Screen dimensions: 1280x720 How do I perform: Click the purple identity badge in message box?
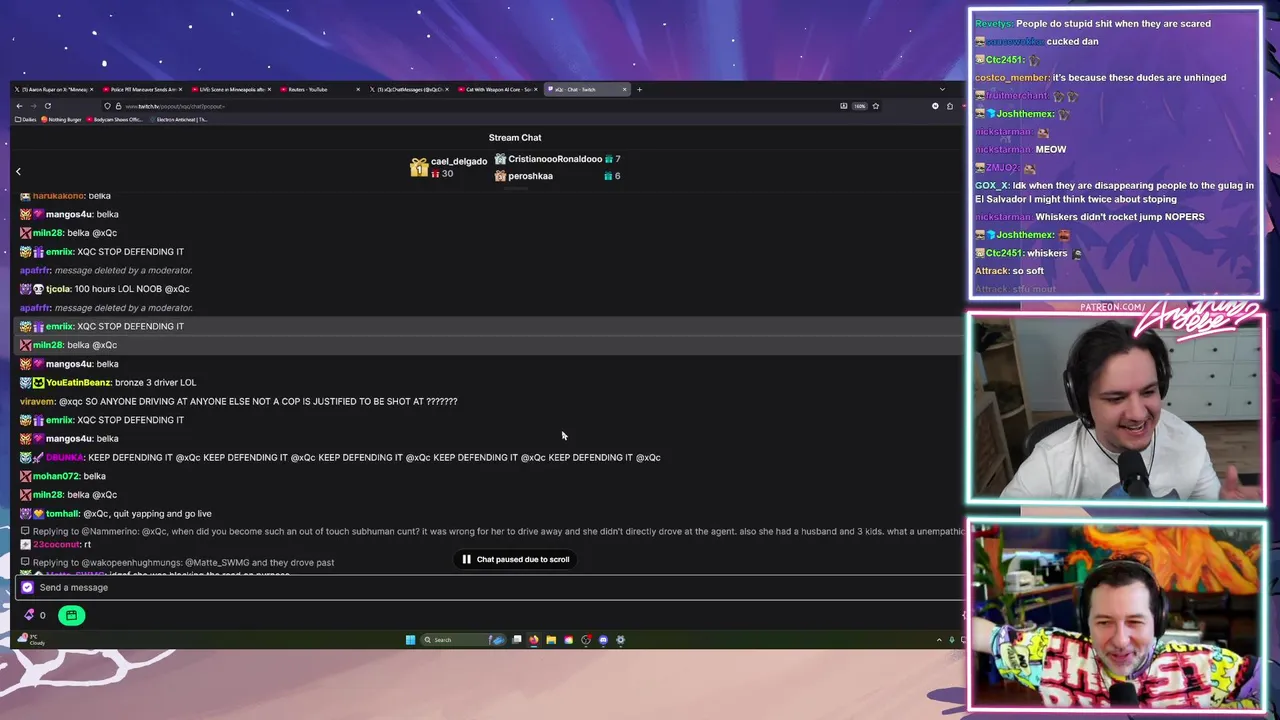tap(27, 587)
